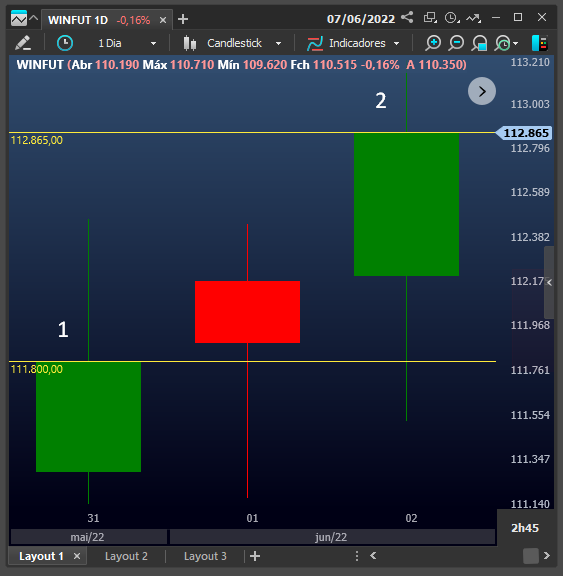Image resolution: width=563 pixels, height=576 pixels.
Task: Expand the Candlestick chart type dropdown
Action: [278, 44]
